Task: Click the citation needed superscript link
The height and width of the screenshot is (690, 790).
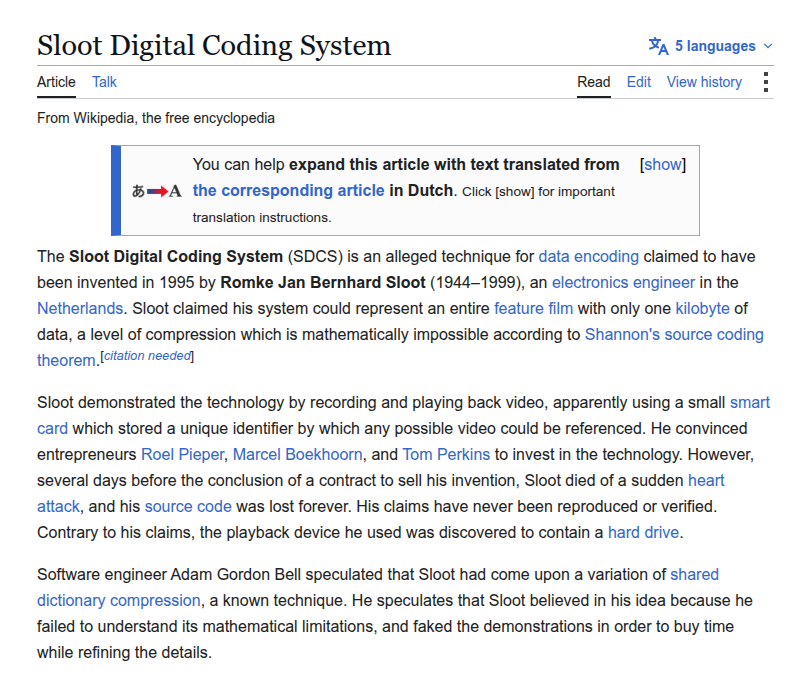Action: [x=147, y=356]
